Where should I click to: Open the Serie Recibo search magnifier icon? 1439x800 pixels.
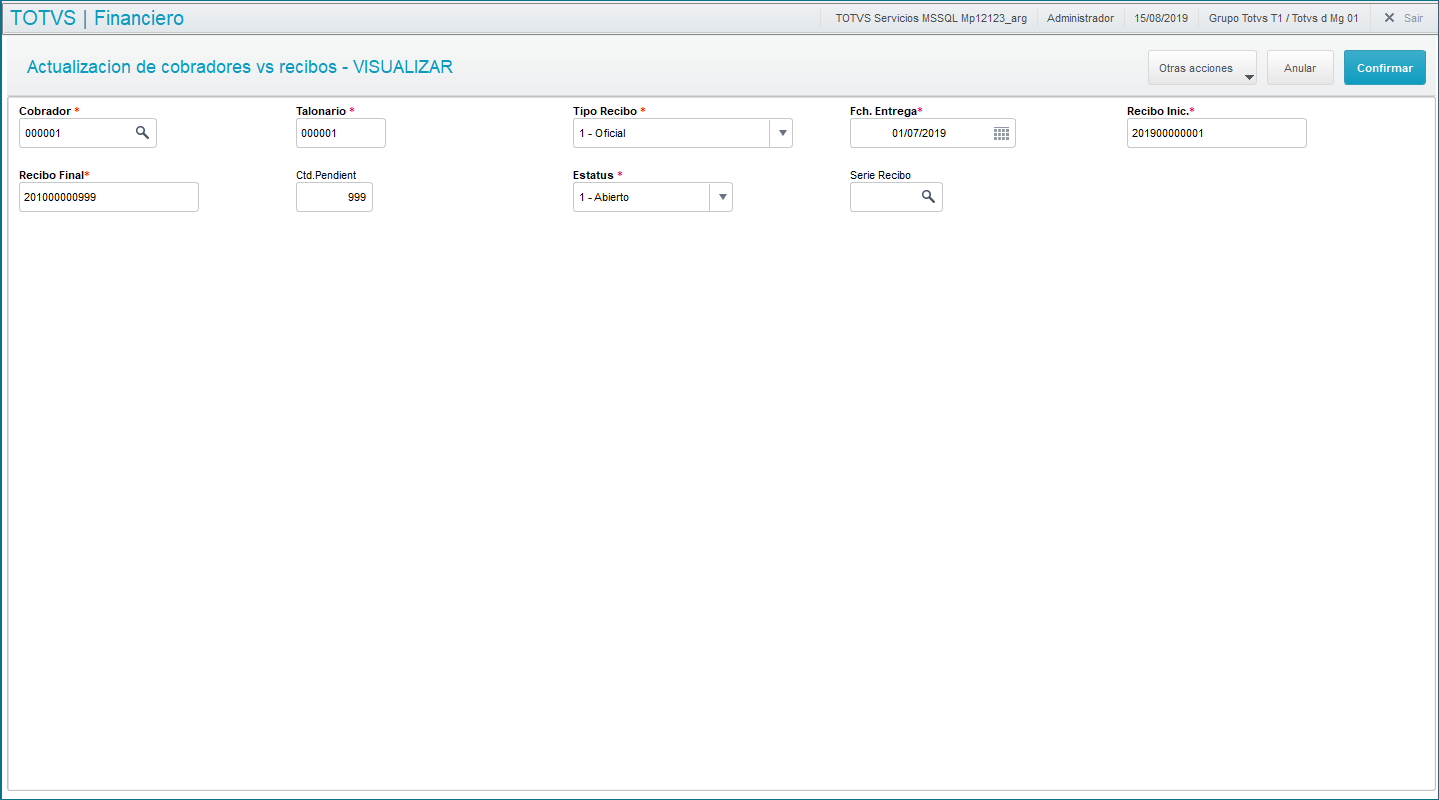928,197
